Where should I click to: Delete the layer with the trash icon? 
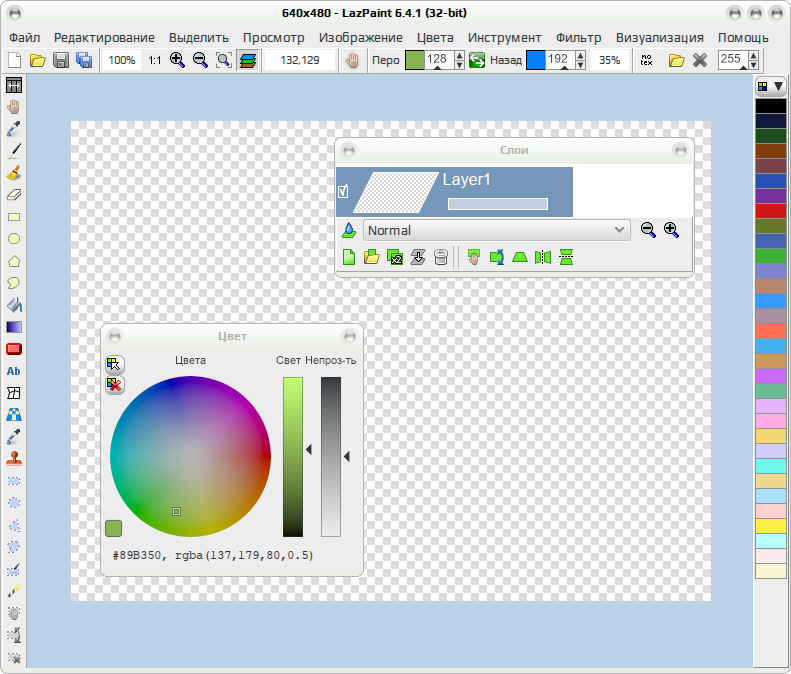point(441,257)
